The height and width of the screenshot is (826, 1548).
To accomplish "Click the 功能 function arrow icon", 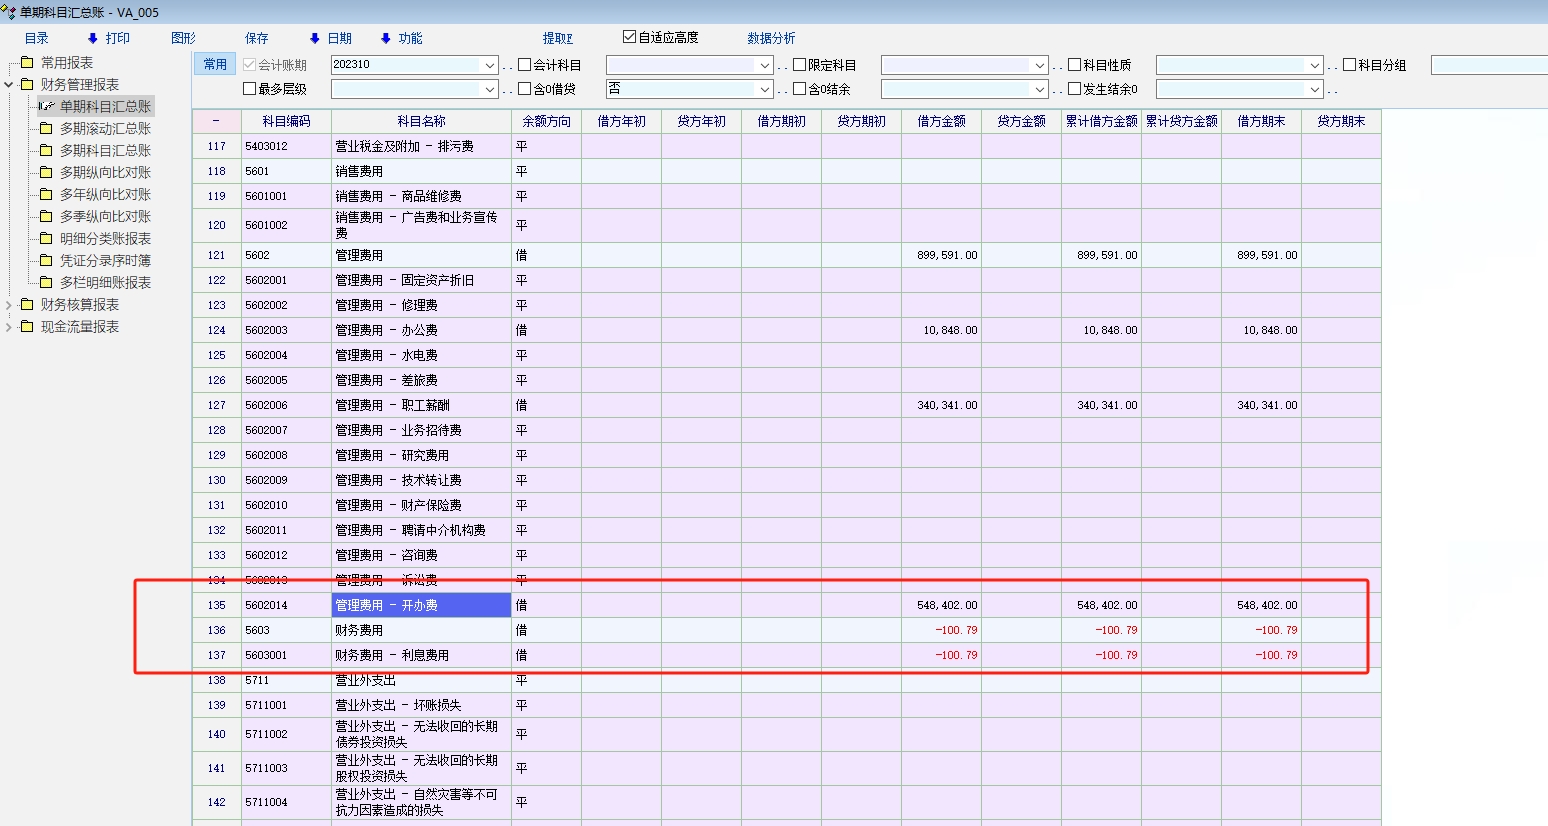I will [x=386, y=38].
